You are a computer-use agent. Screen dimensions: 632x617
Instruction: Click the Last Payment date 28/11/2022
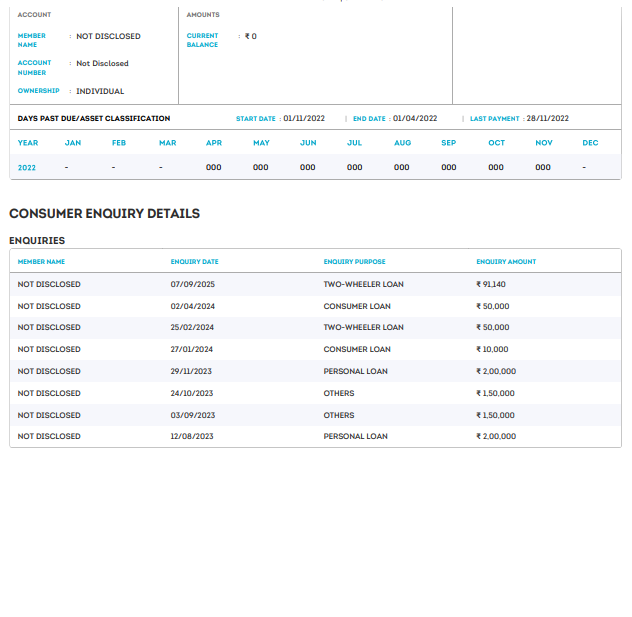(547, 119)
